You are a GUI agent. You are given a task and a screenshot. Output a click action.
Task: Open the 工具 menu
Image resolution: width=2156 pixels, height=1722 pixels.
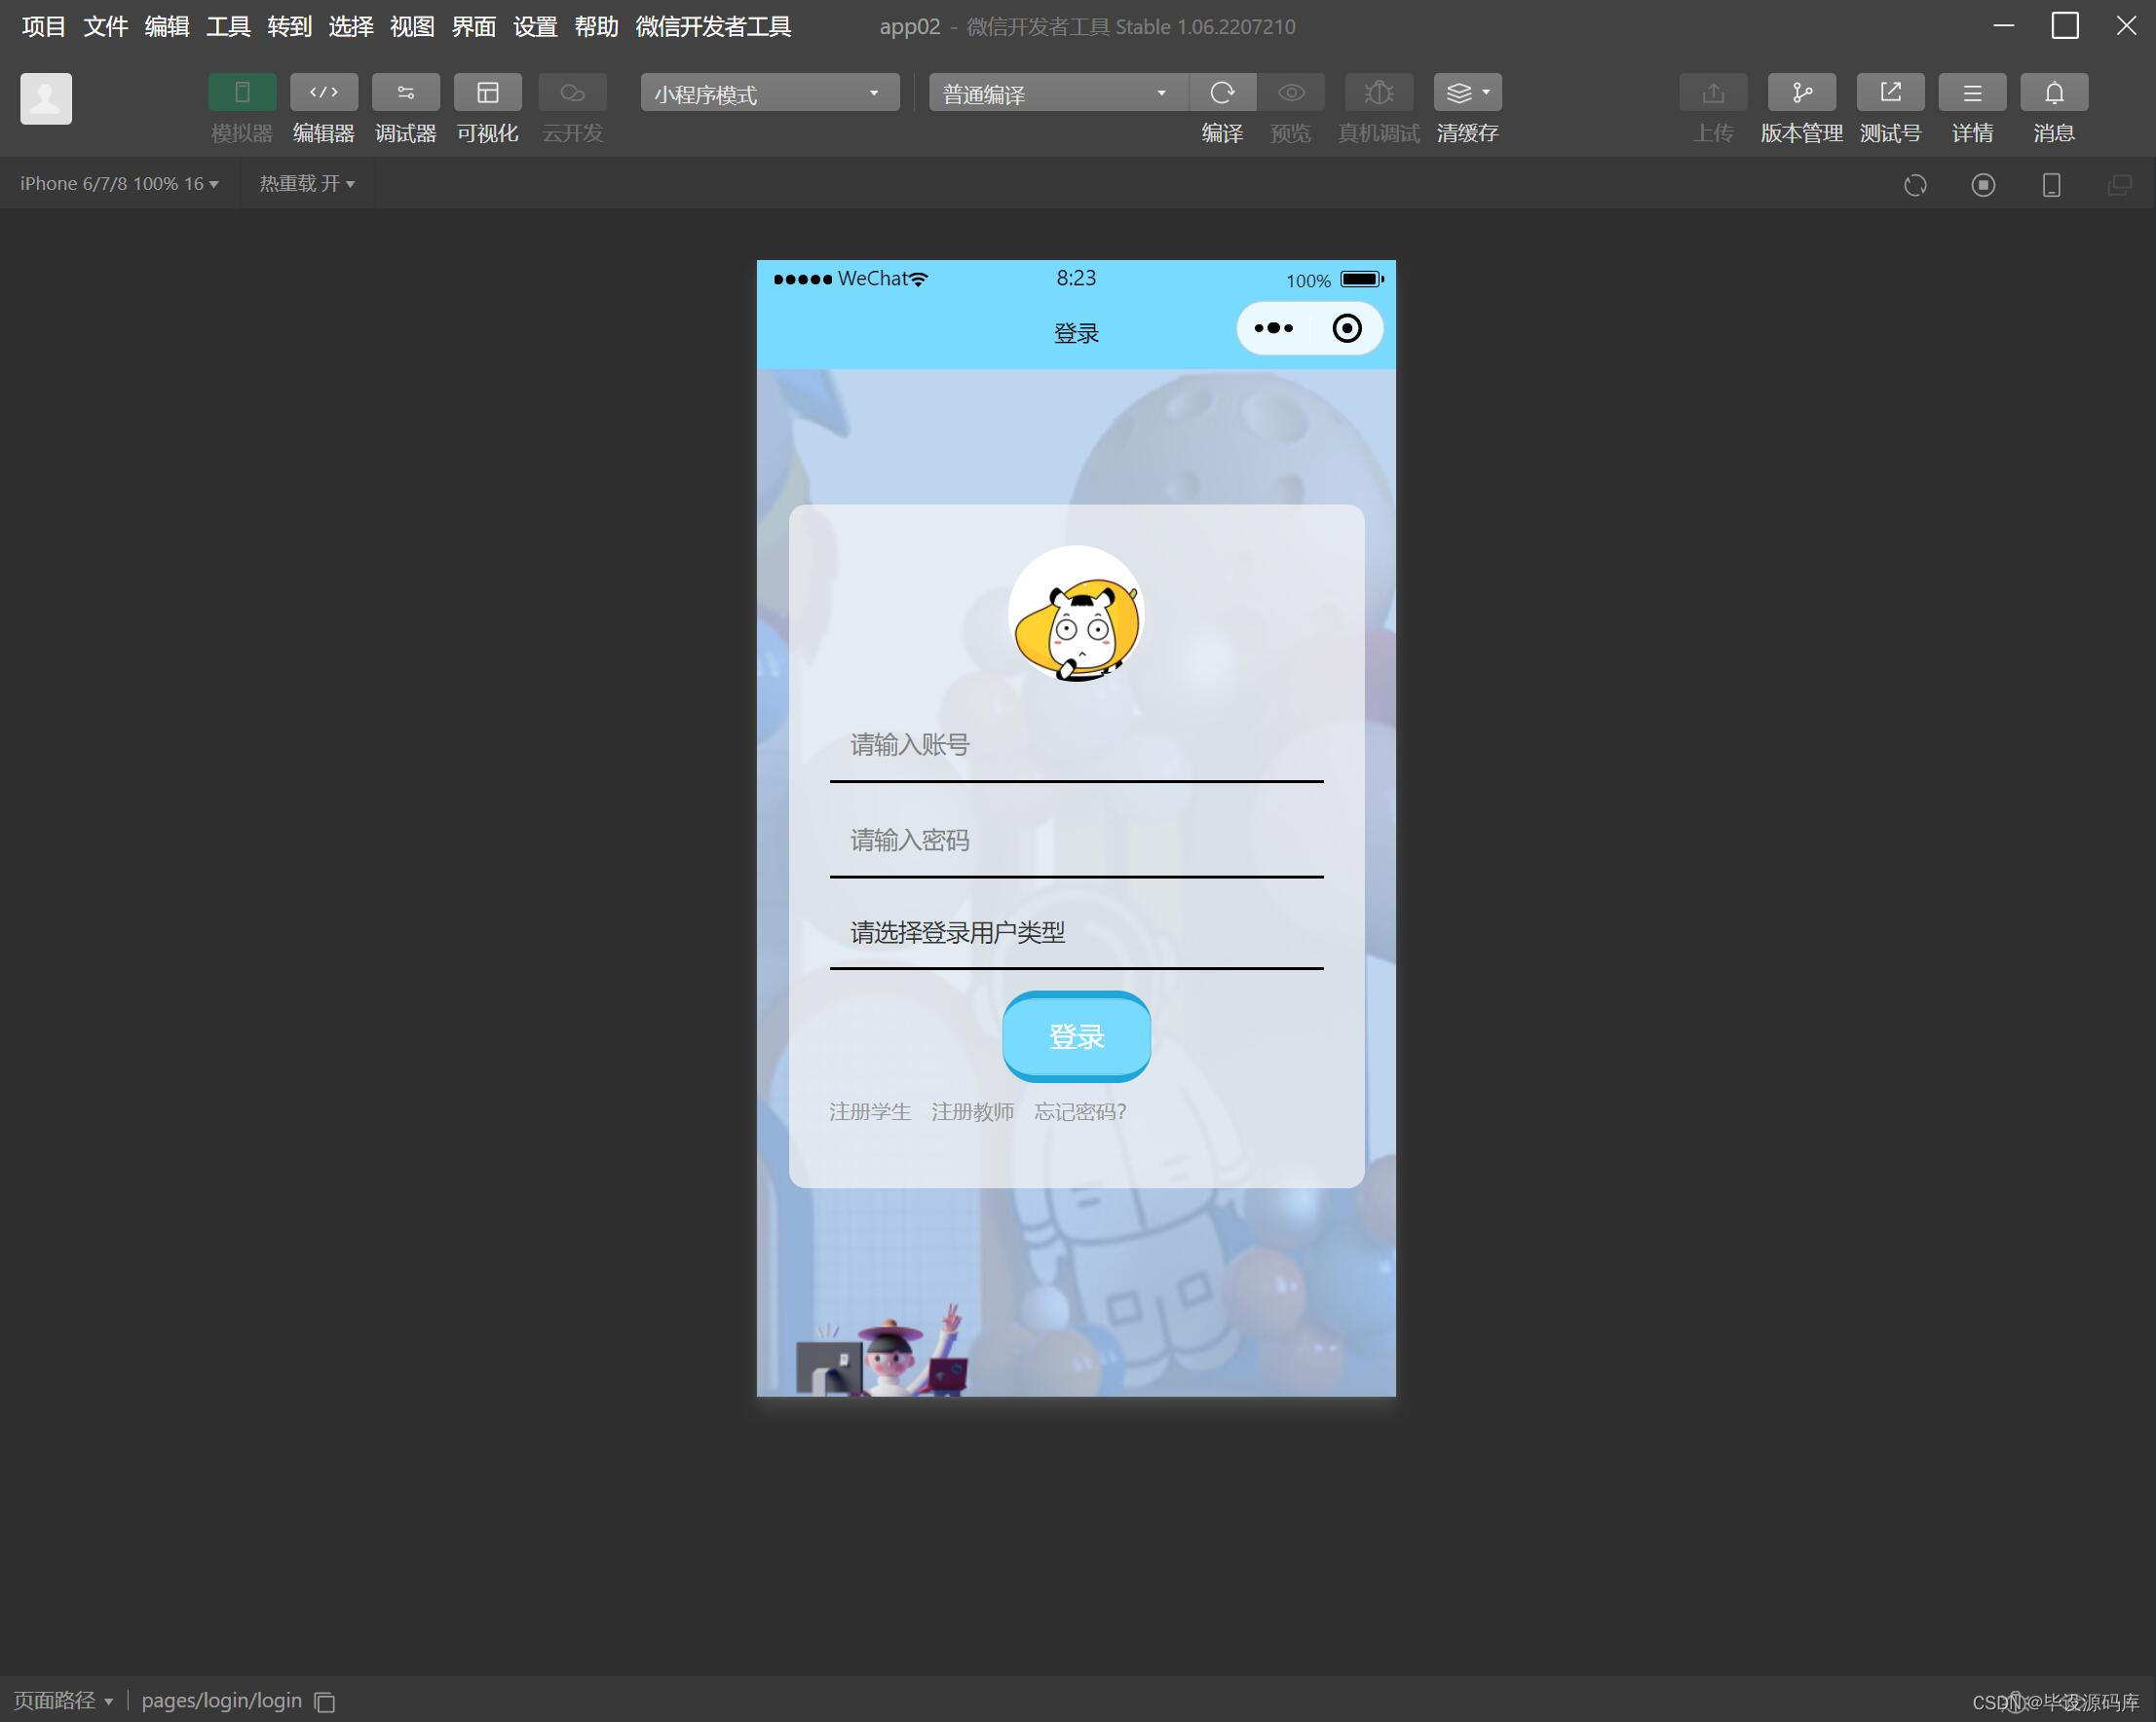[x=228, y=27]
